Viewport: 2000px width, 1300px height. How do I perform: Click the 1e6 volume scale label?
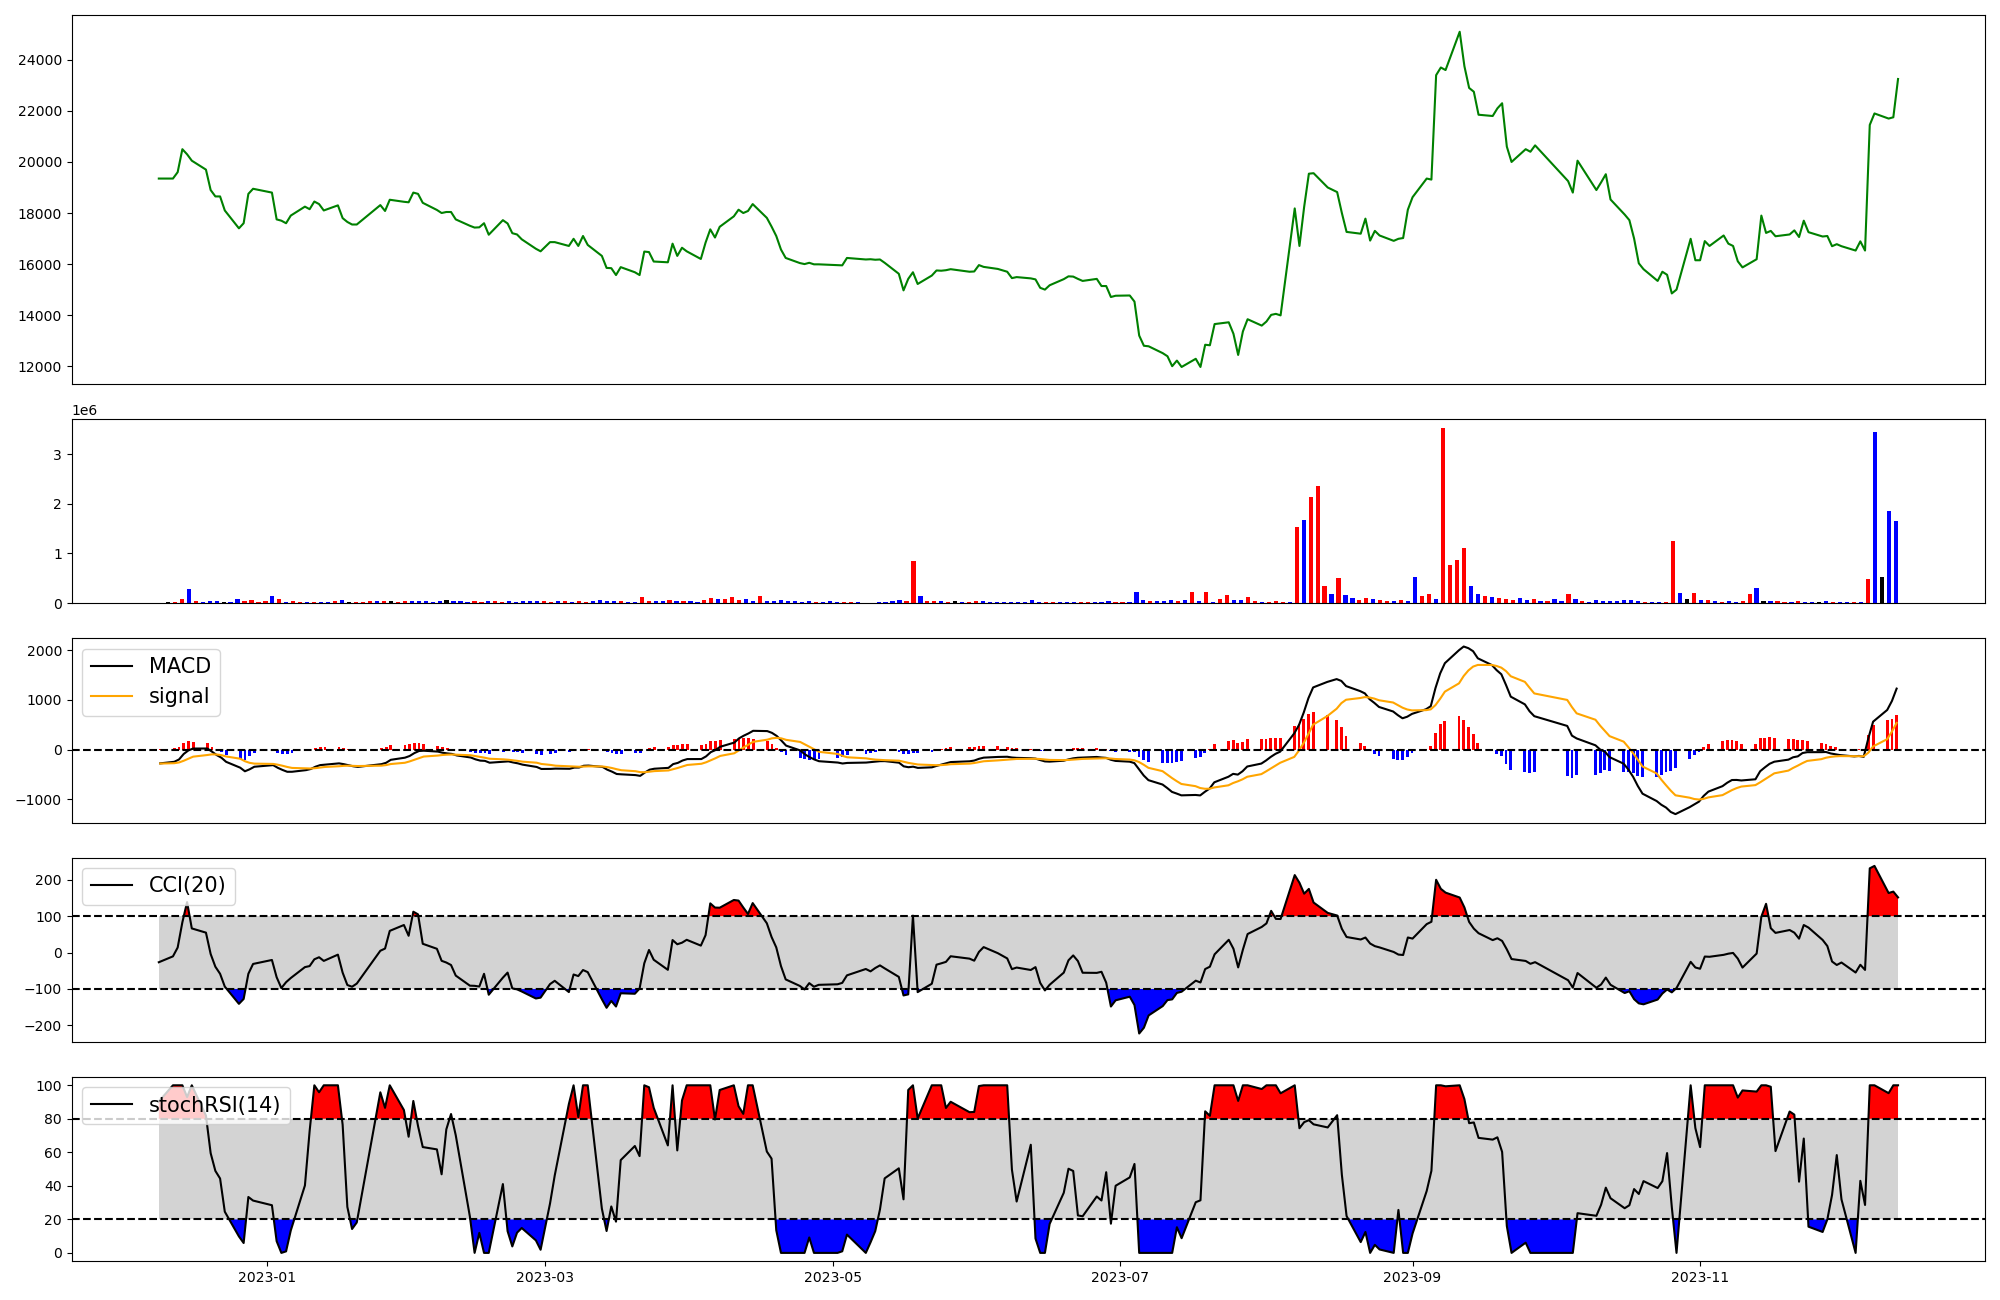coord(84,411)
